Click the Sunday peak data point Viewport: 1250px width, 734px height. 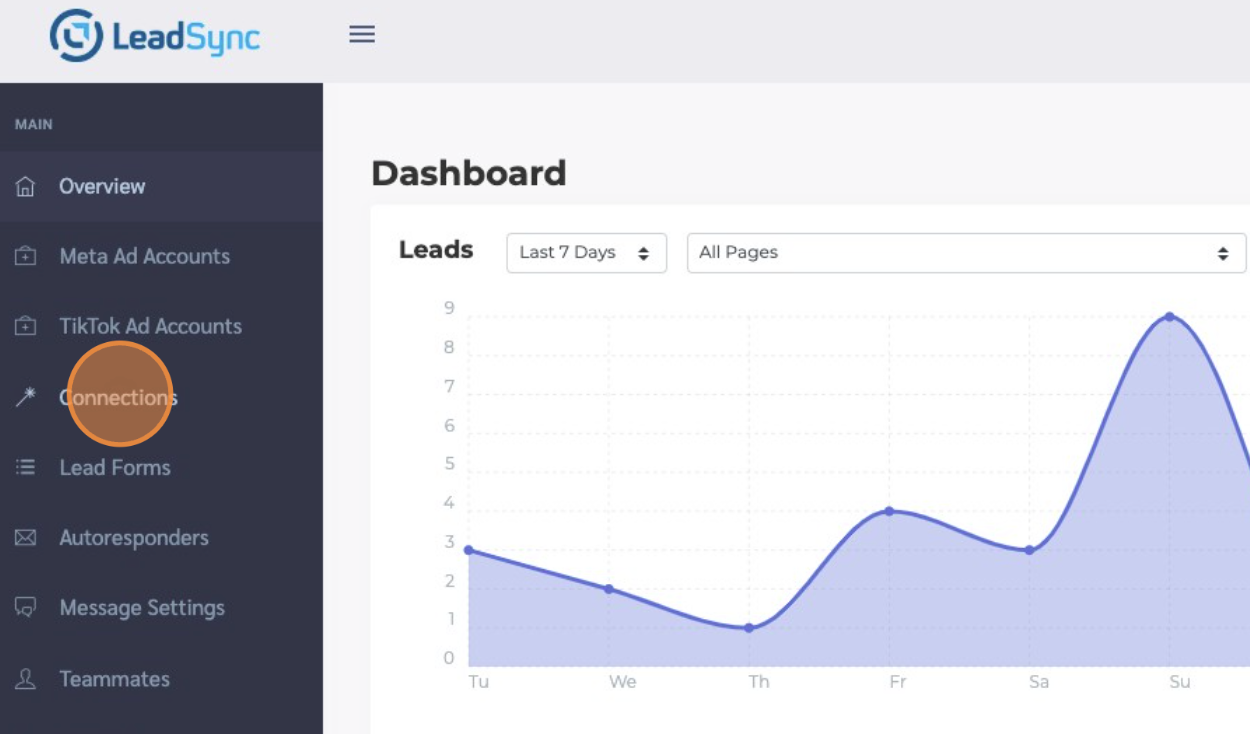click(1169, 317)
